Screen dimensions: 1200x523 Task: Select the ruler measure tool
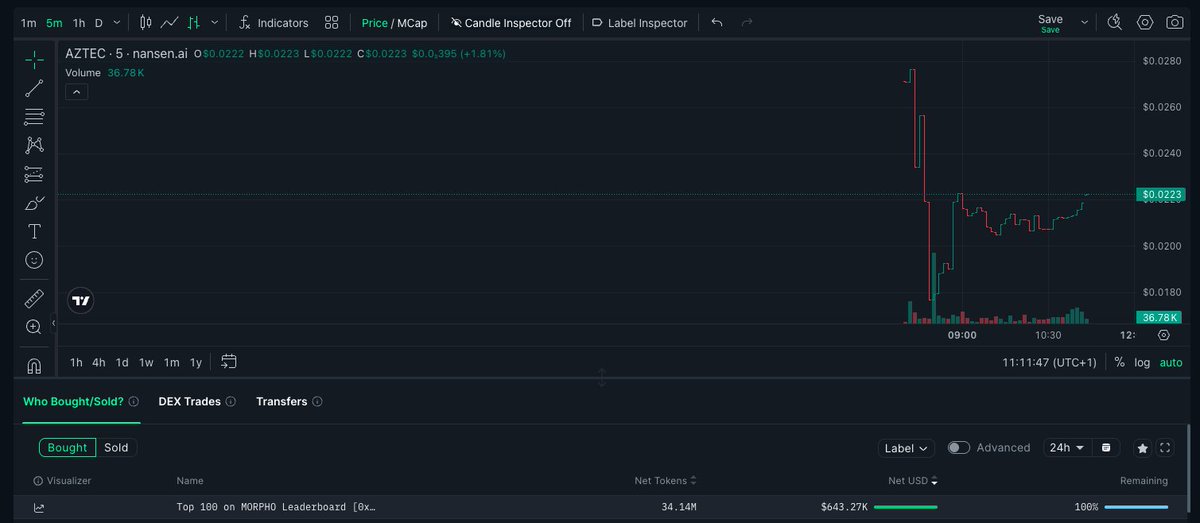pyautogui.click(x=34, y=298)
